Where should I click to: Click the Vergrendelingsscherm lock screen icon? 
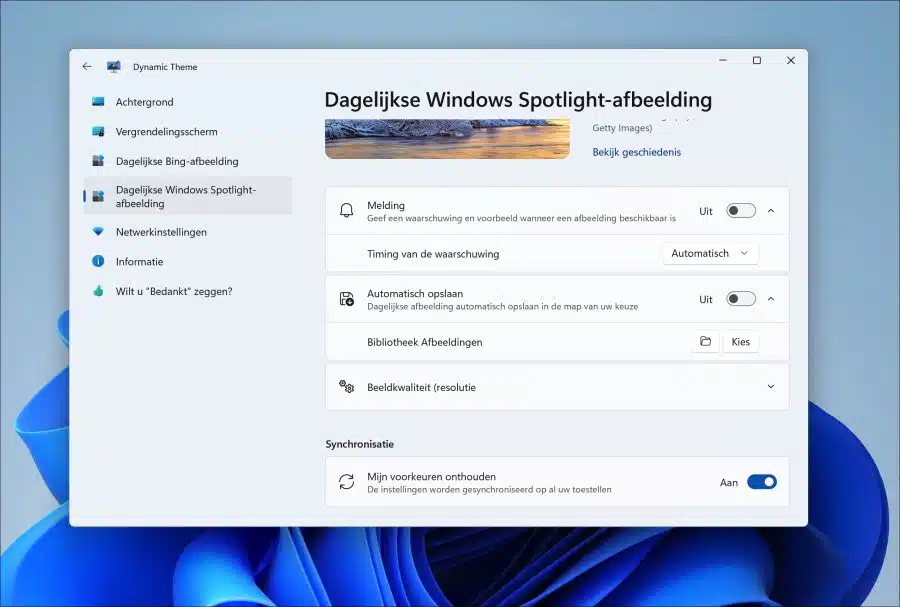pyautogui.click(x=98, y=131)
